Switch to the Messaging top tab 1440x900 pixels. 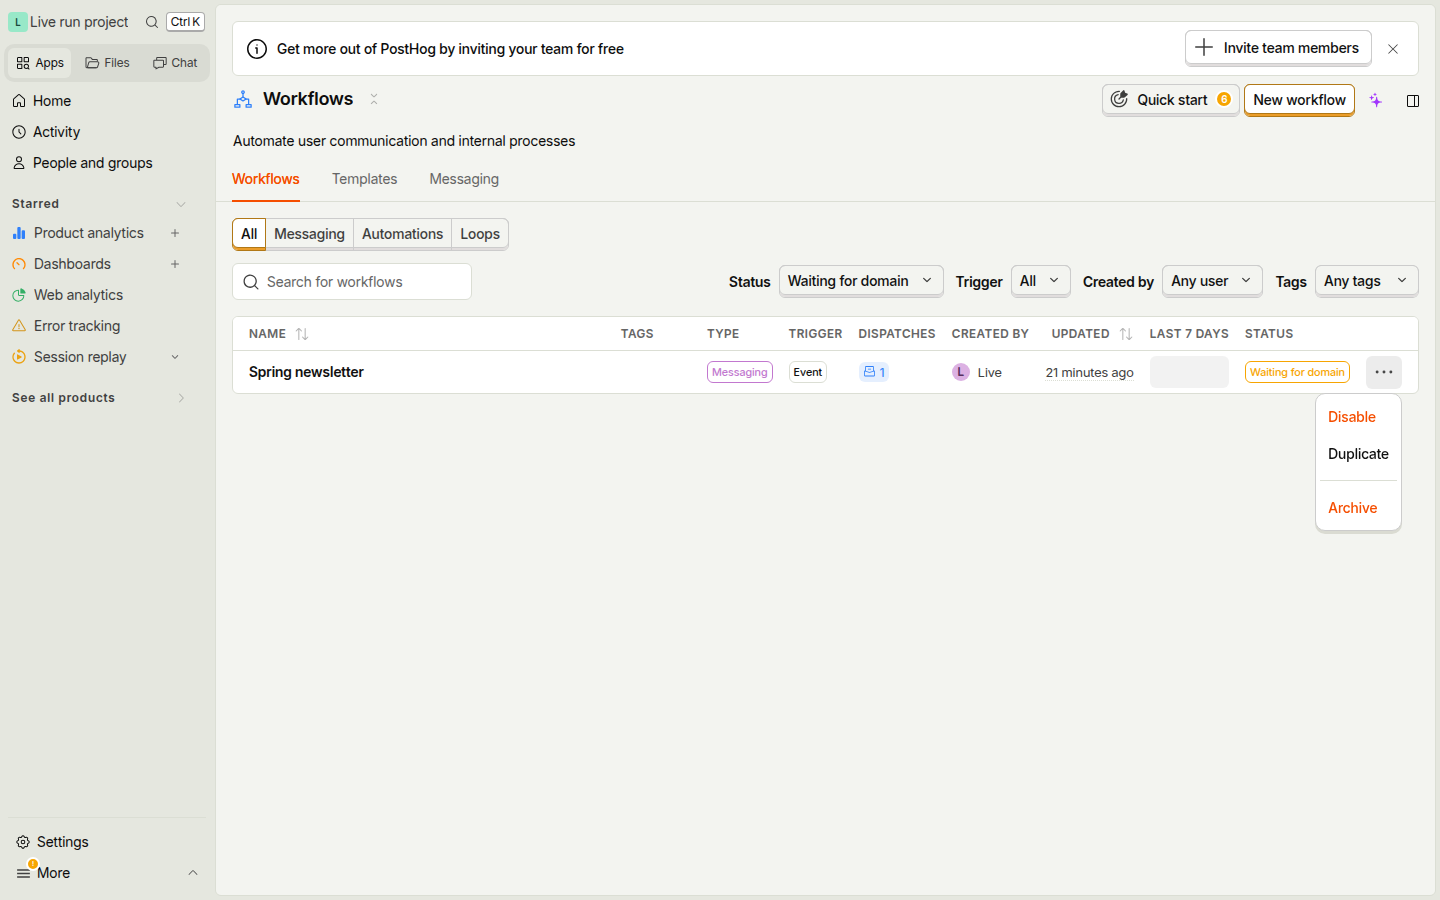tap(464, 179)
